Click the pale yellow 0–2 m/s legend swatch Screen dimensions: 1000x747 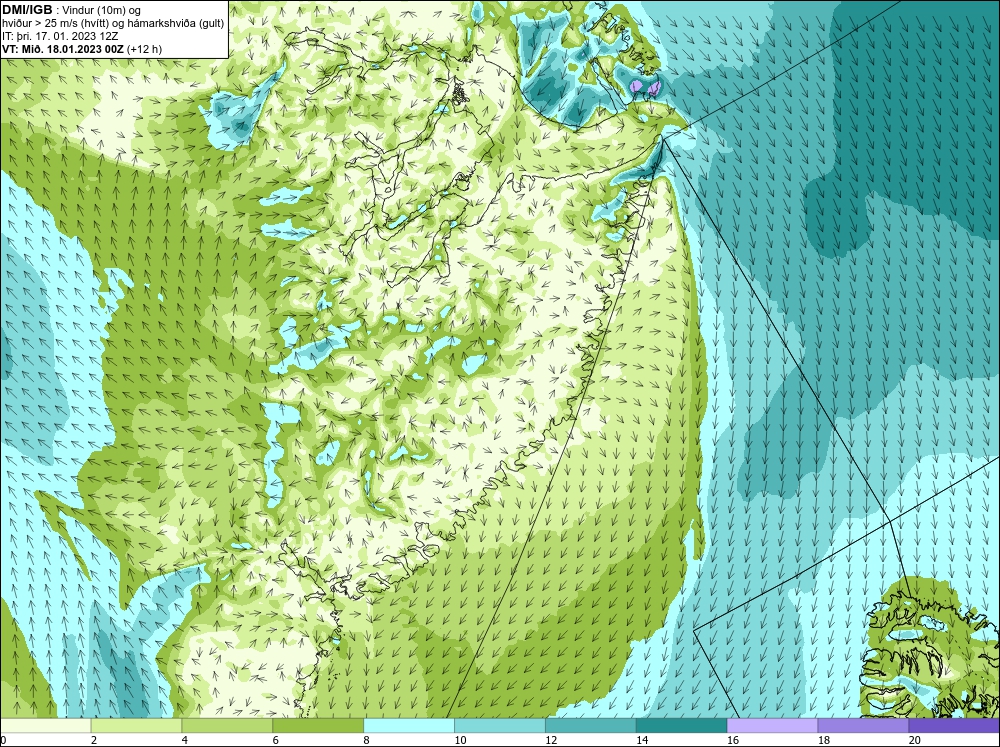(46, 726)
